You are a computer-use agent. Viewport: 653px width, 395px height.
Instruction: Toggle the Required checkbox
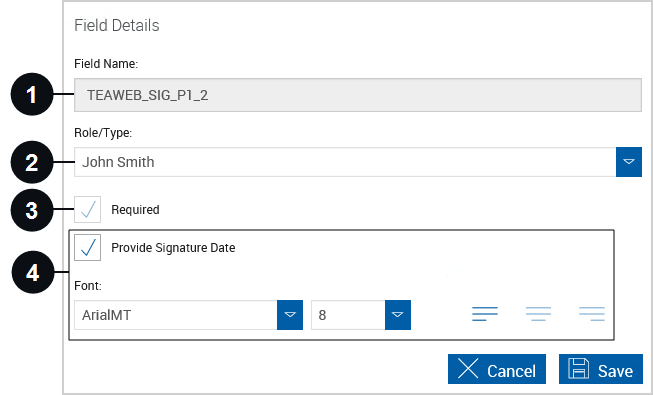(87, 209)
